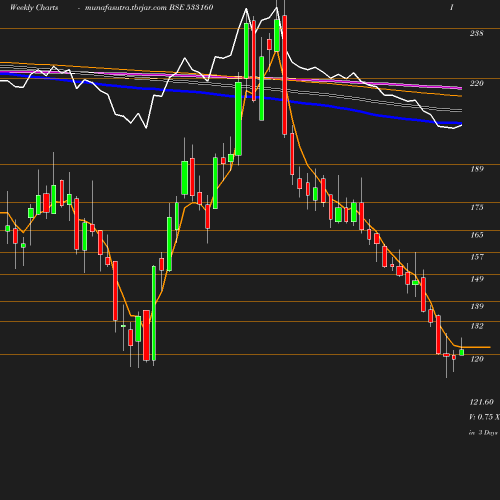The width and height of the screenshot is (500, 500).
Task: Click the 165 price axis label
Action: 477,235
